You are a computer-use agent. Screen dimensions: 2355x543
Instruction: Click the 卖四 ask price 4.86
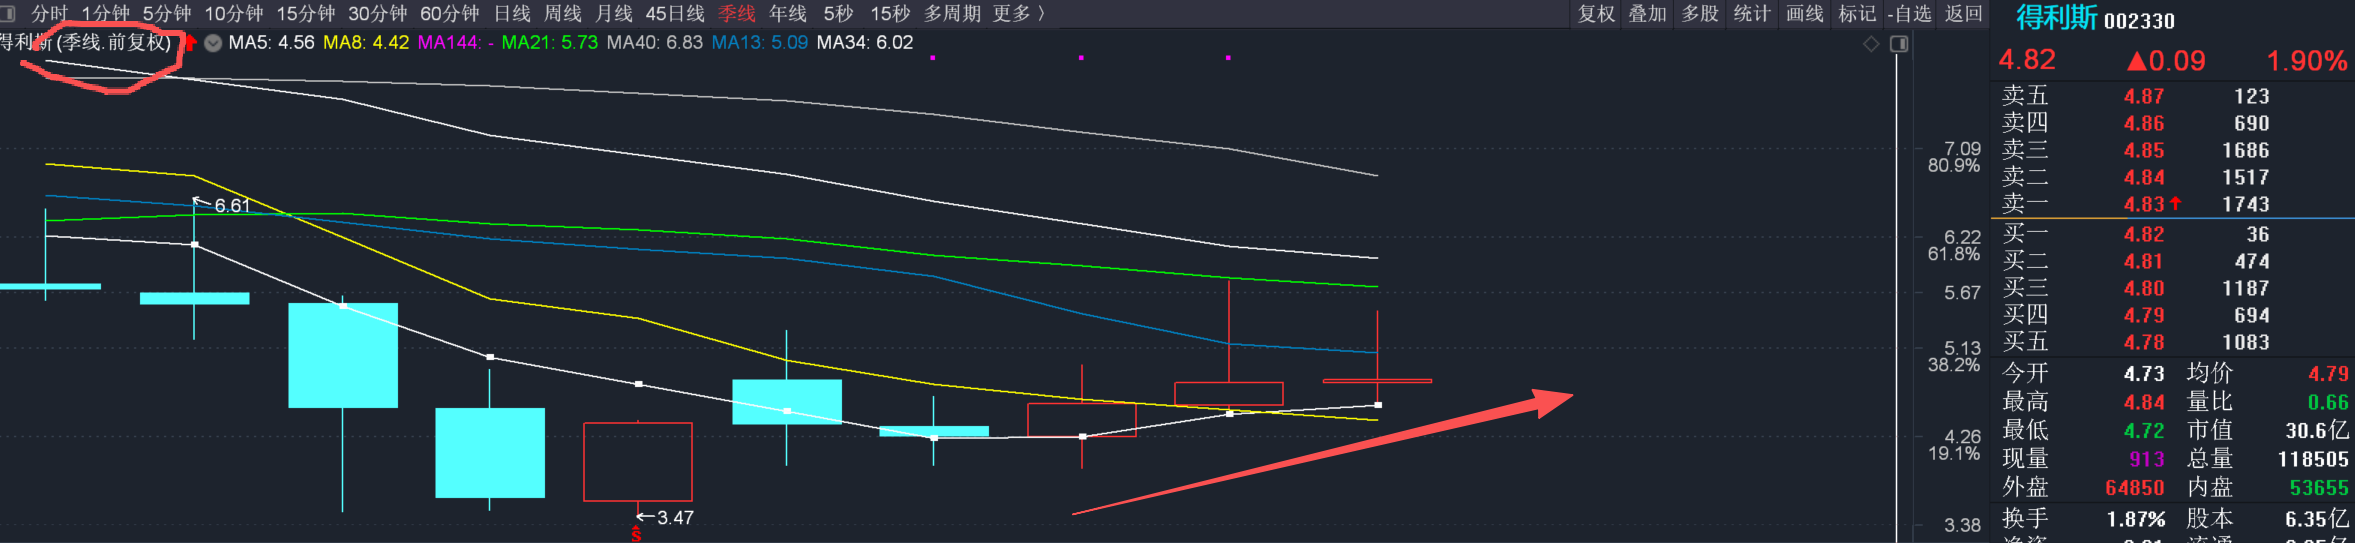coord(2144,123)
